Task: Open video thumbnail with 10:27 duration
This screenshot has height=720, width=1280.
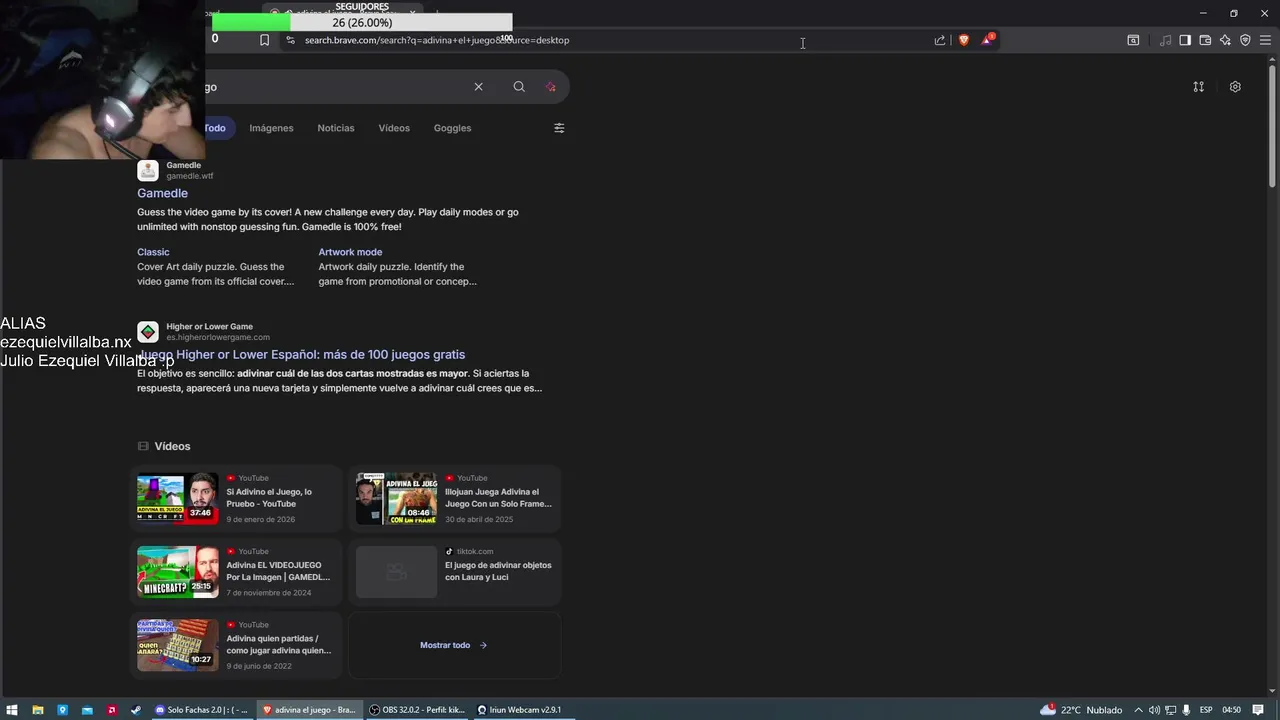Action: pos(177,645)
